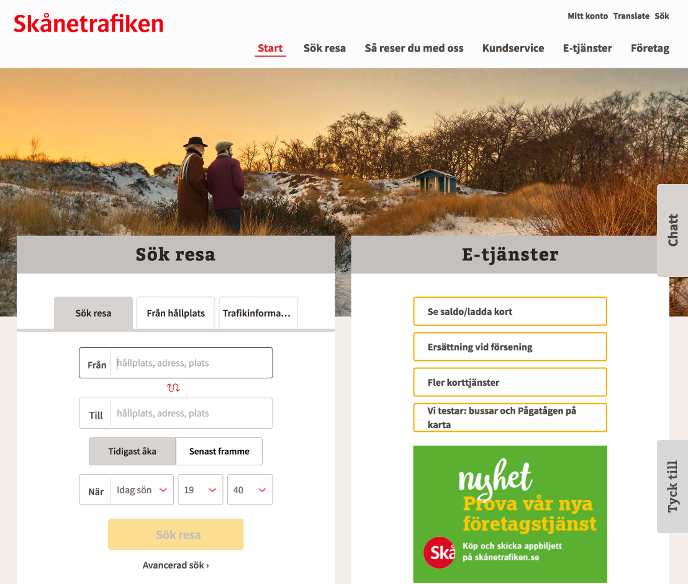Open the Tyck till feedback tab

(672, 487)
